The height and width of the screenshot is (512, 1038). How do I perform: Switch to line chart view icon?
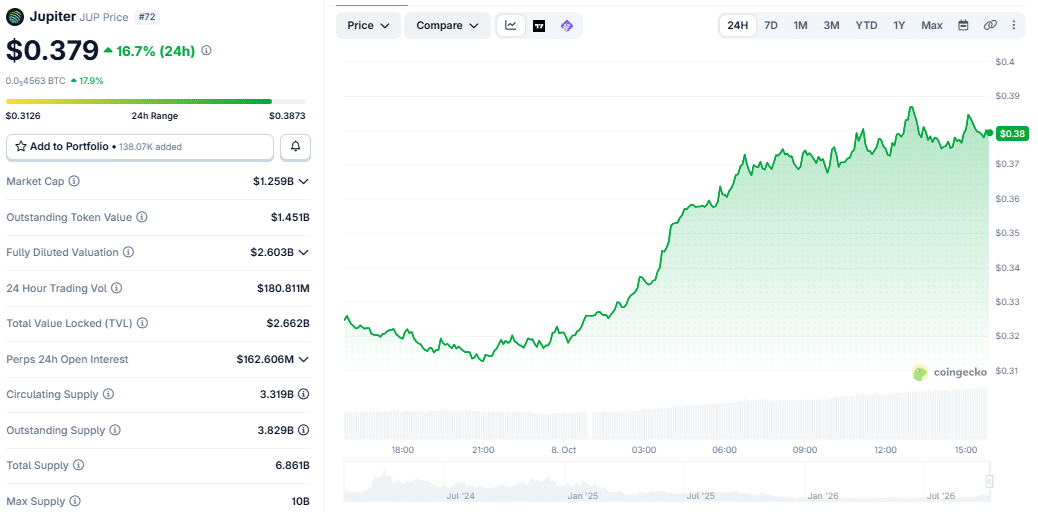510,25
